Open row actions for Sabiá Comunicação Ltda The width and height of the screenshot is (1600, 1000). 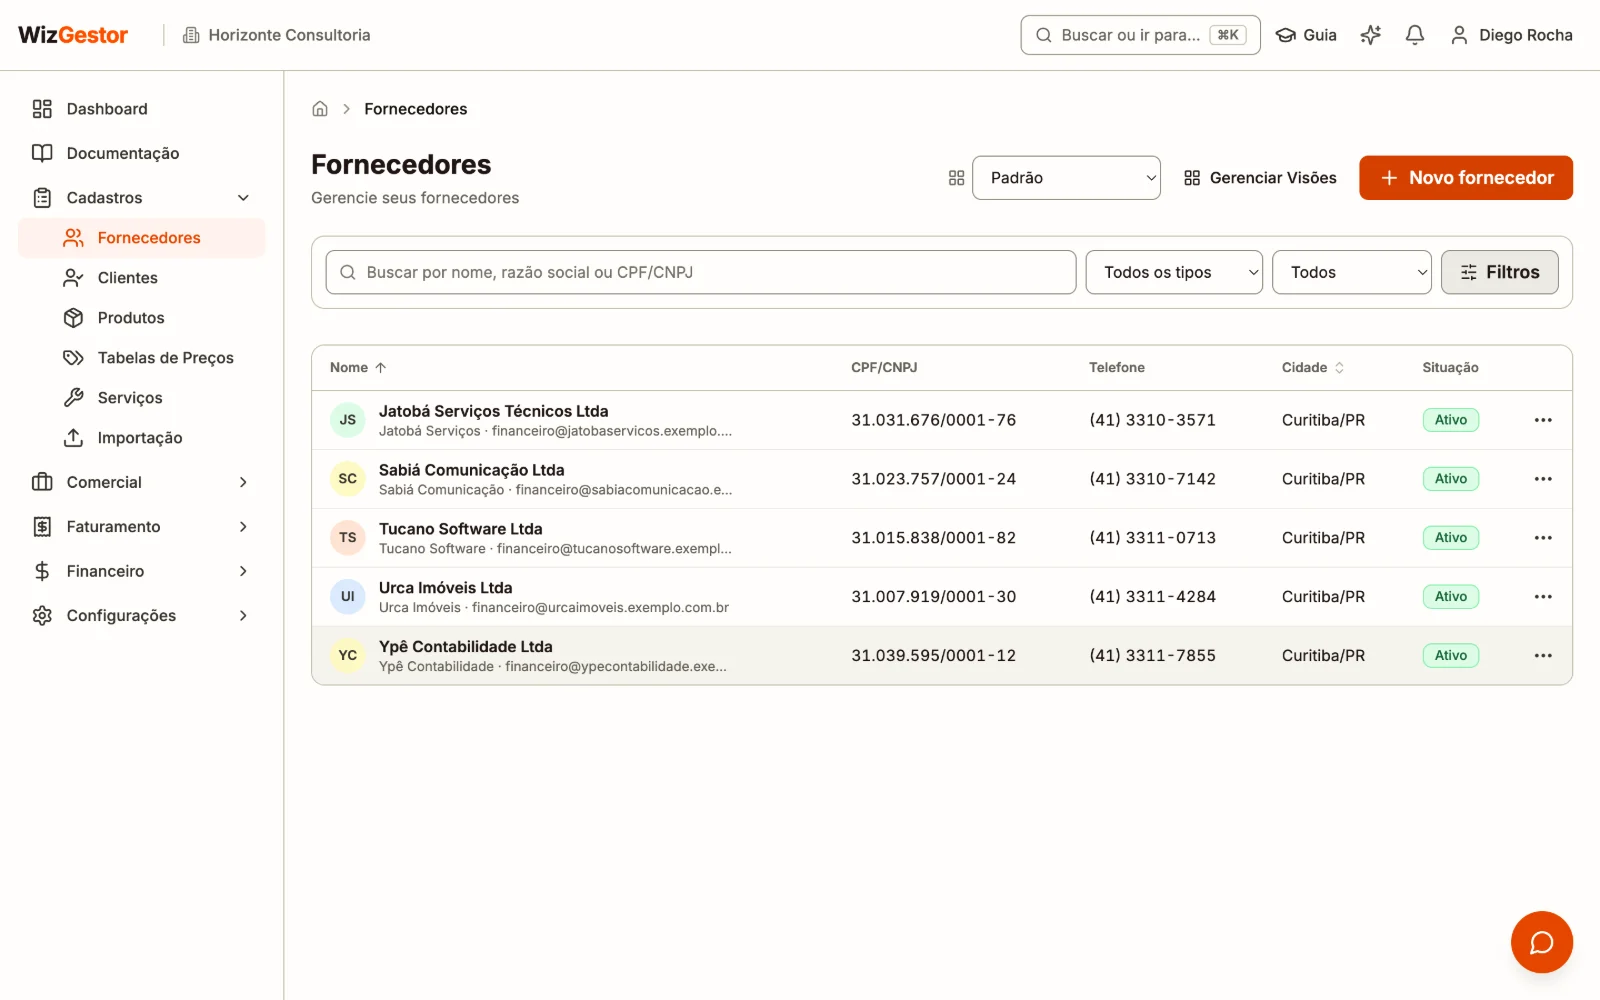coord(1543,479)
